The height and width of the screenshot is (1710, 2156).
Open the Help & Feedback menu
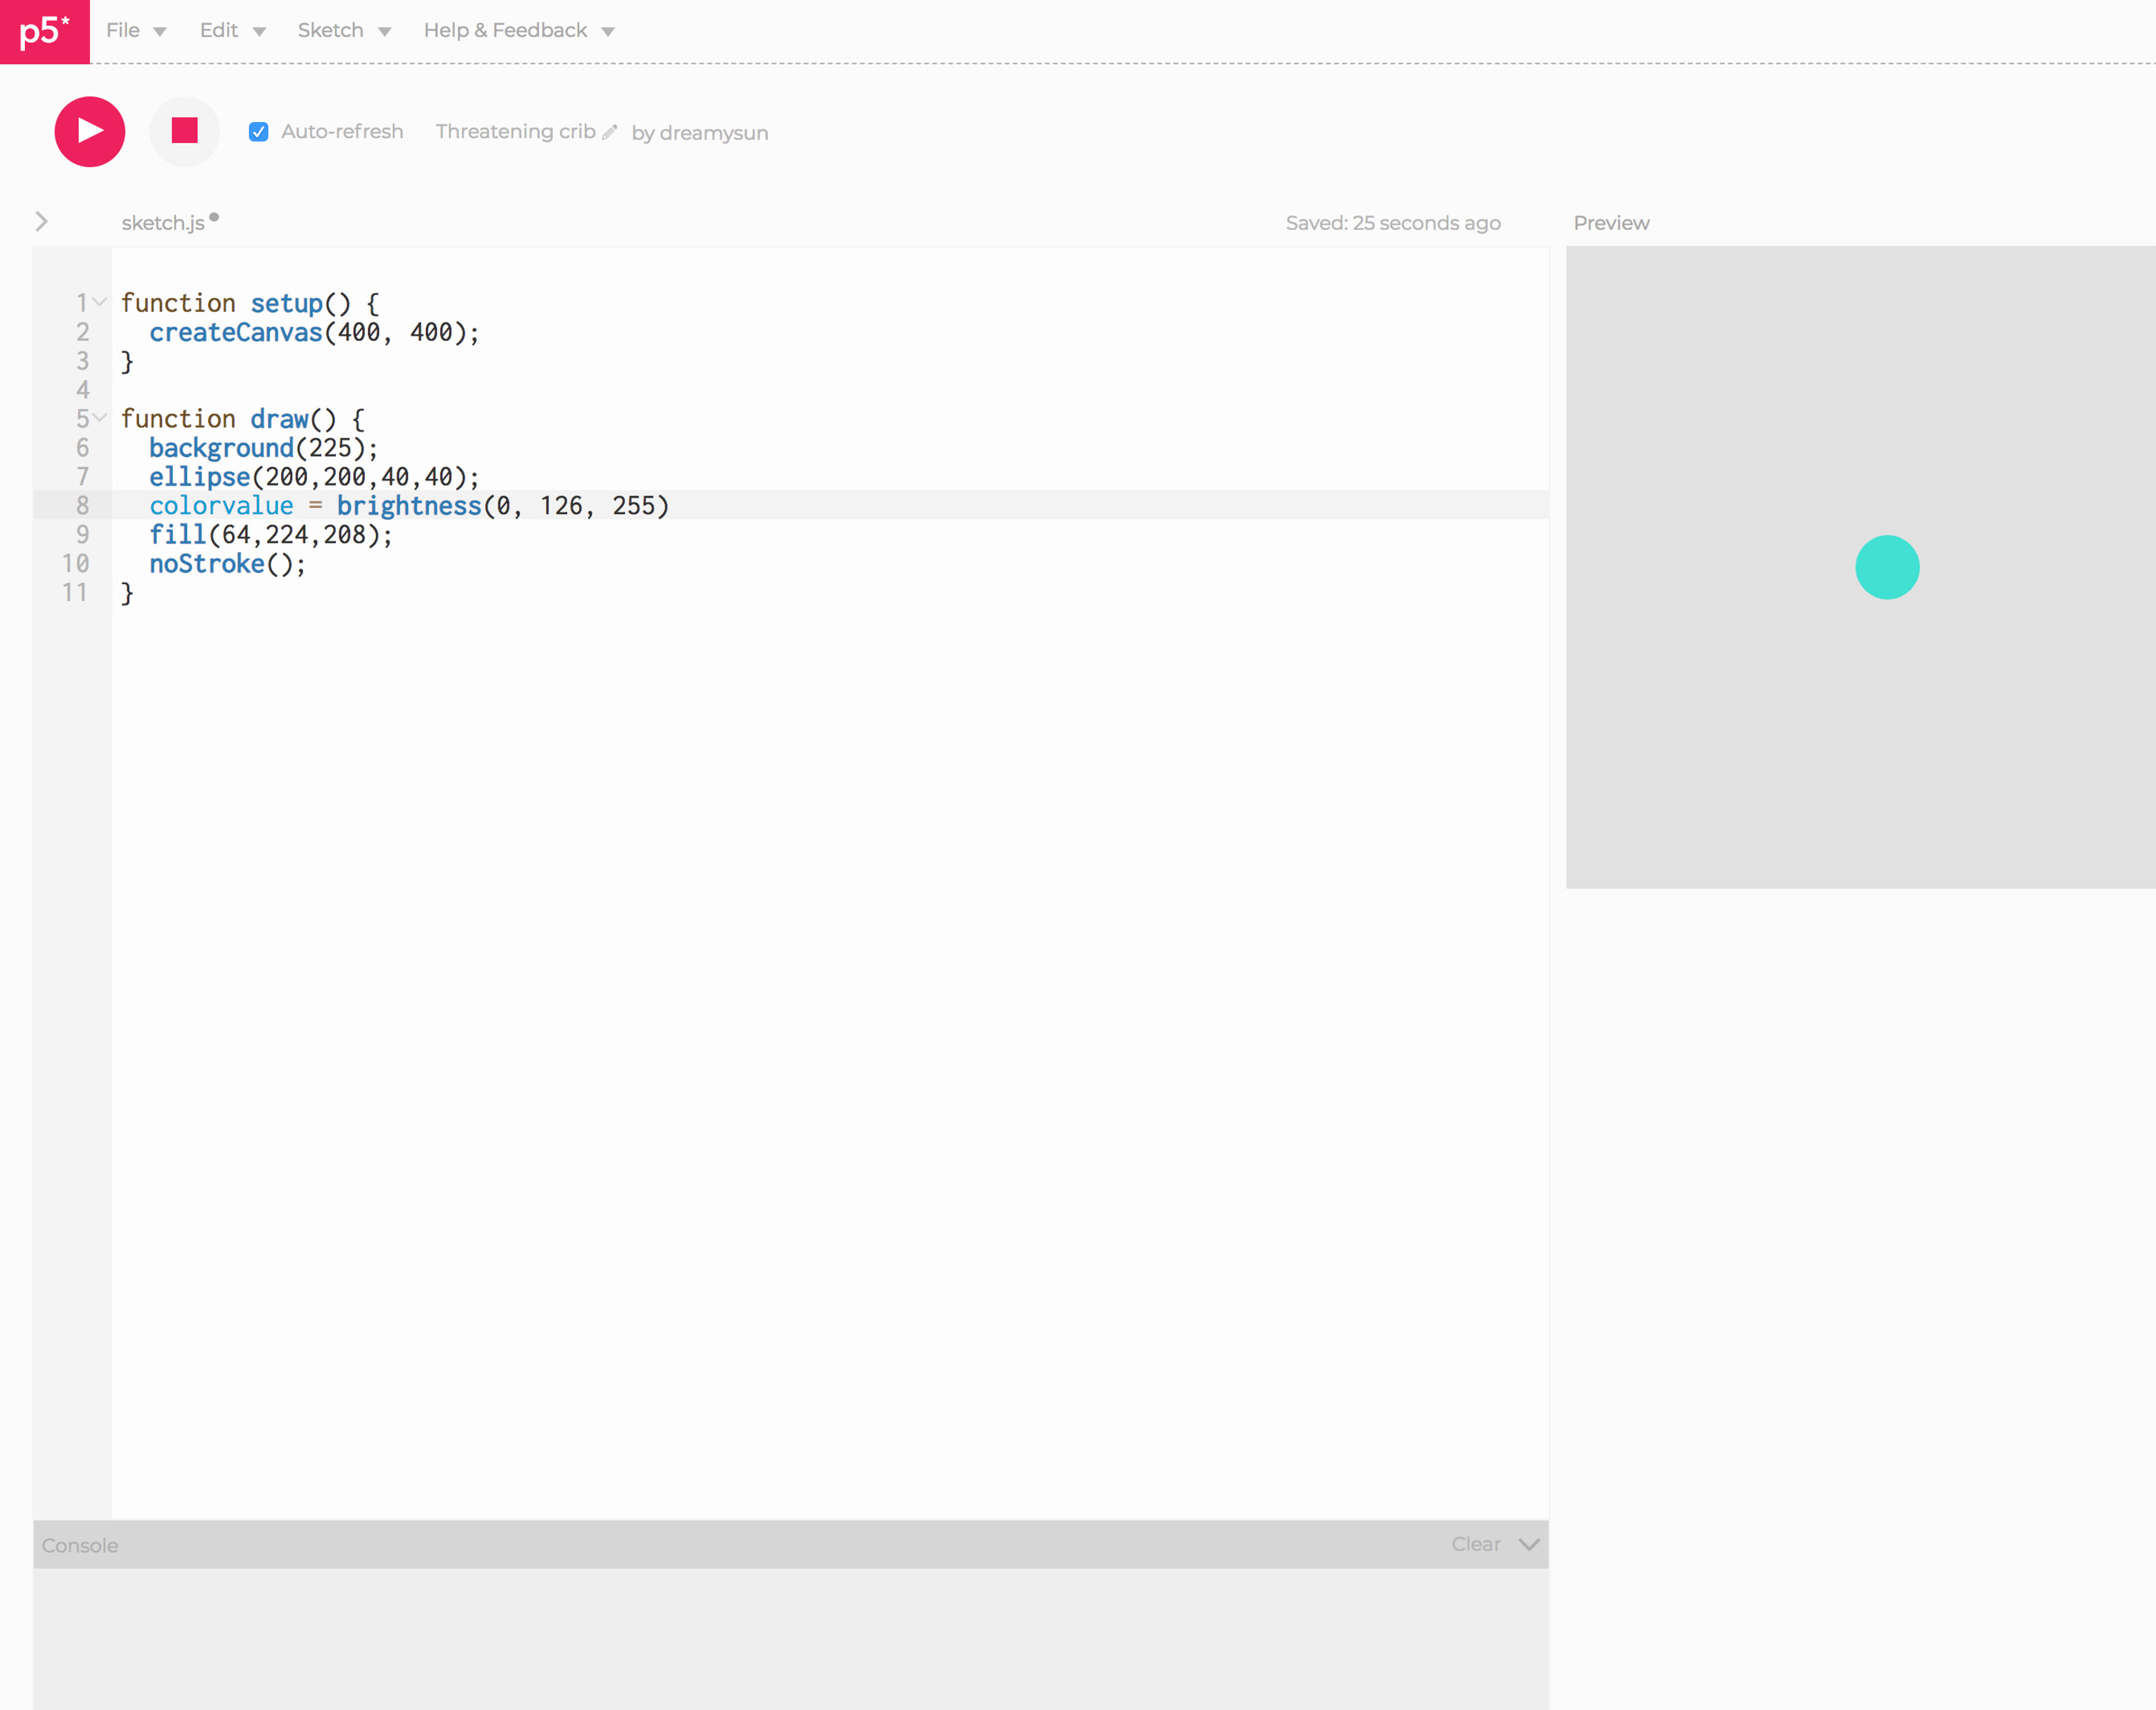(505, 30)
